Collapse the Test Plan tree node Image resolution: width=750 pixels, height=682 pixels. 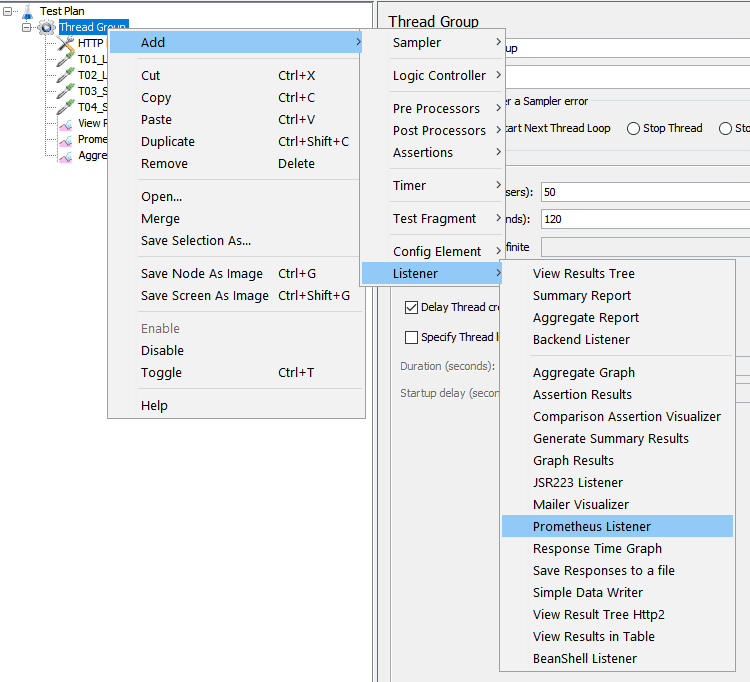pos(9,11)
